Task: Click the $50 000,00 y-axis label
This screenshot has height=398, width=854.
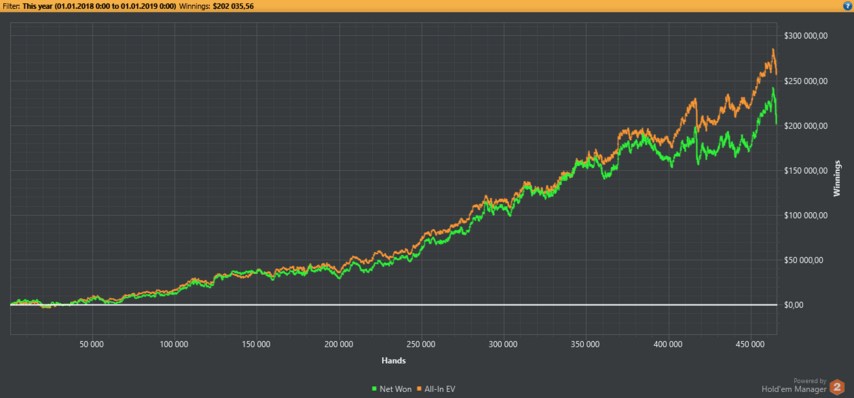Action: tap(804, 260)
